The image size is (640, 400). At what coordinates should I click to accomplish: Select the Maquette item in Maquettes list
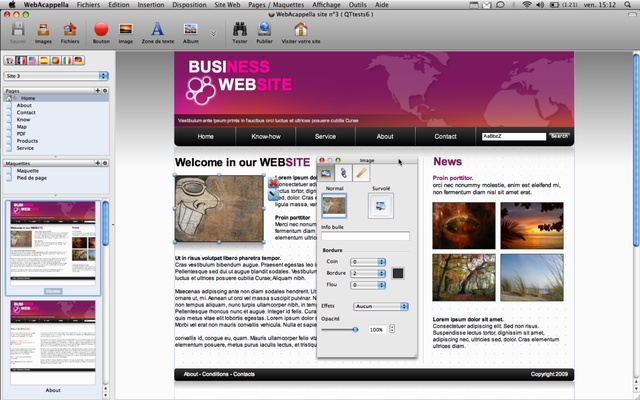pos(56,171)
